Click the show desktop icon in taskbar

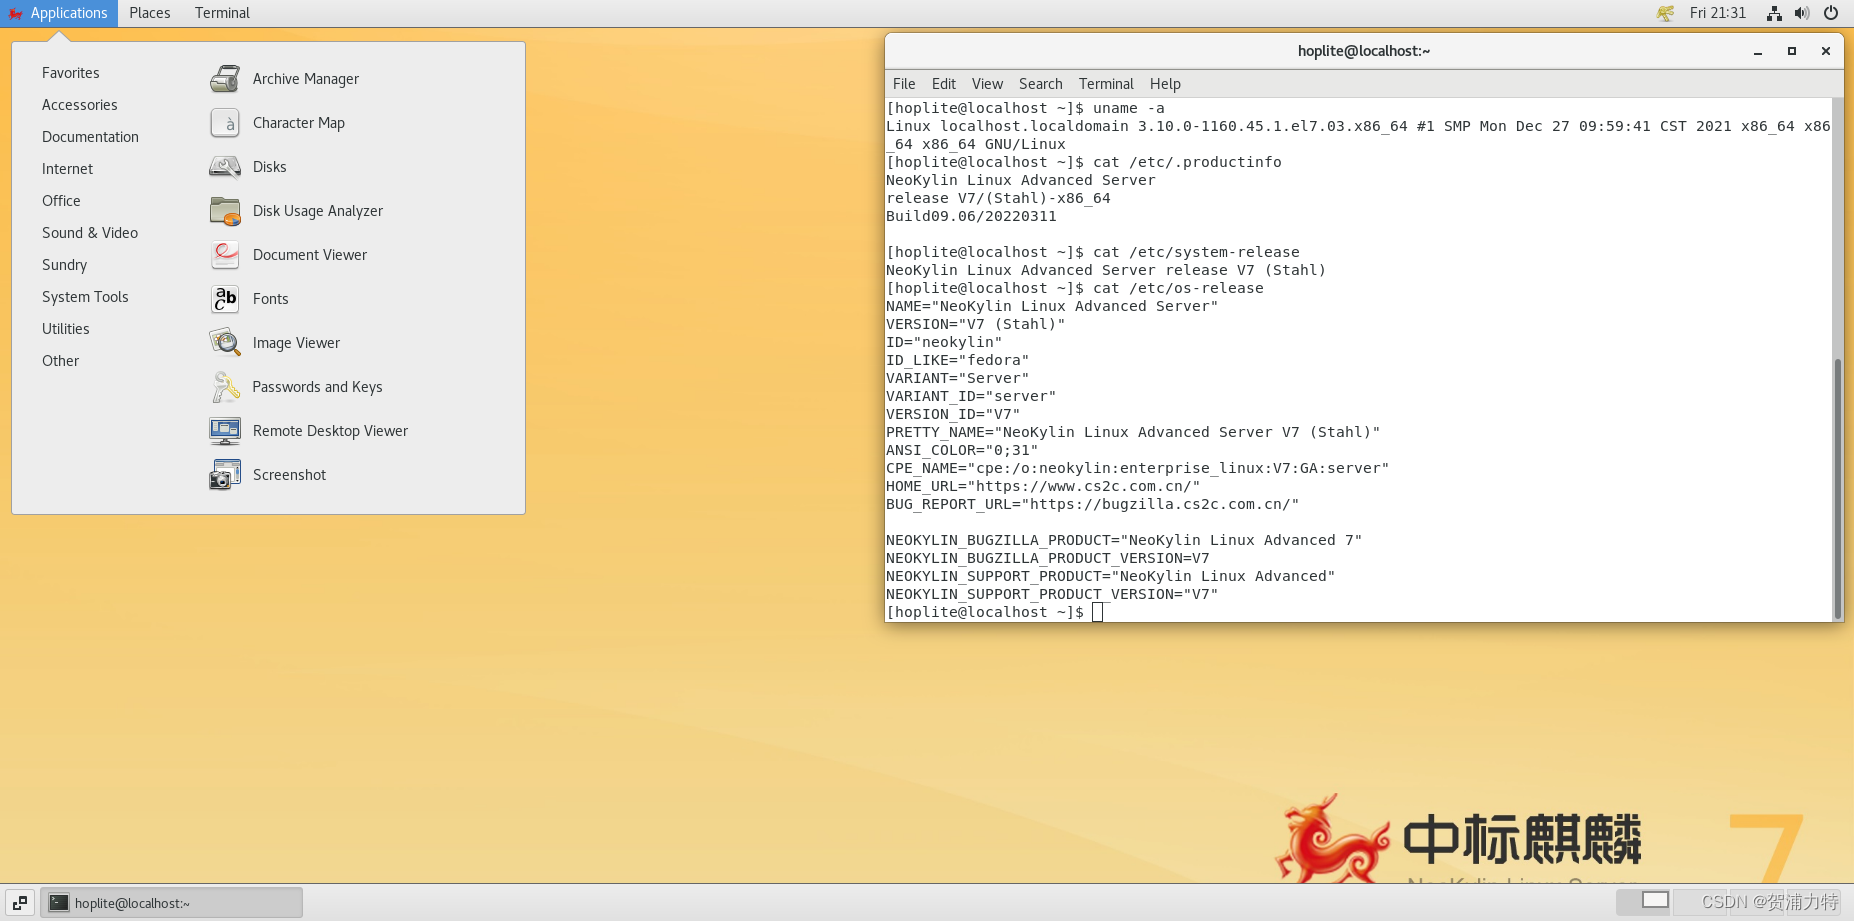pyautogui.click(x=20, y=903)
